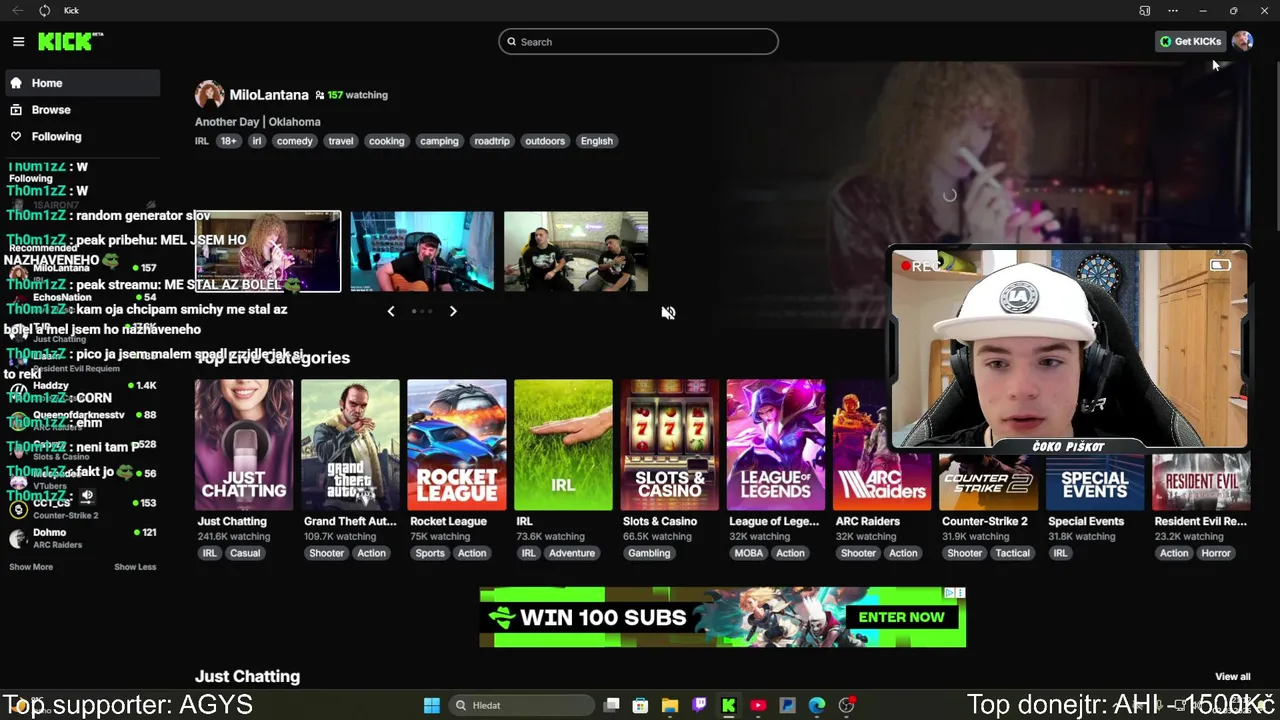
Task: Open Following in the sidebar
Action: [x=82, y=136]
